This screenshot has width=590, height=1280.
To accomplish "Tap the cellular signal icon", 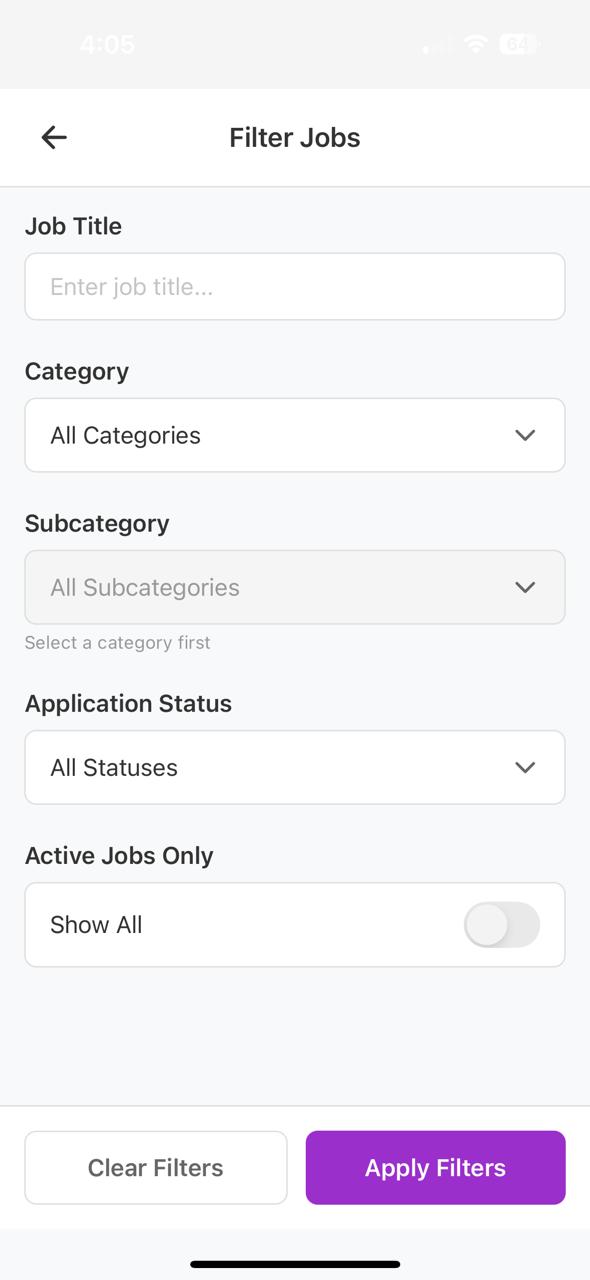I will coord(436,44).
